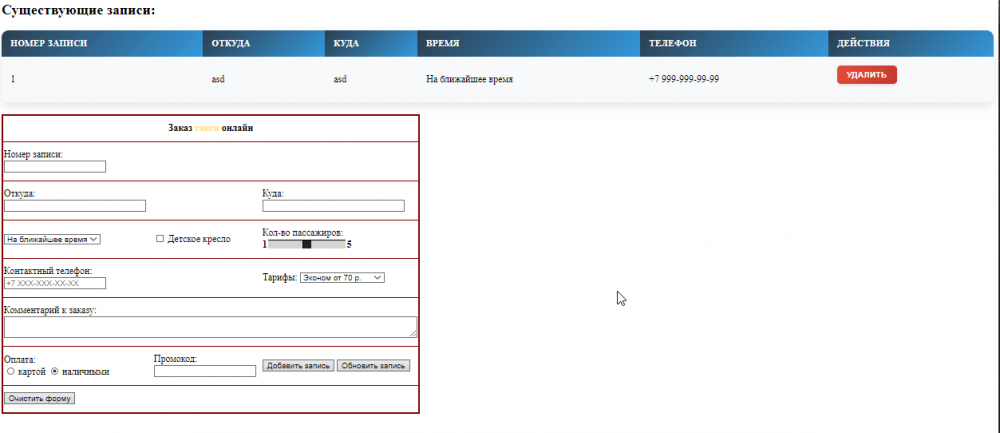Click the Очистить форму button
The image size is (1000, 433).
pos(40,398)
